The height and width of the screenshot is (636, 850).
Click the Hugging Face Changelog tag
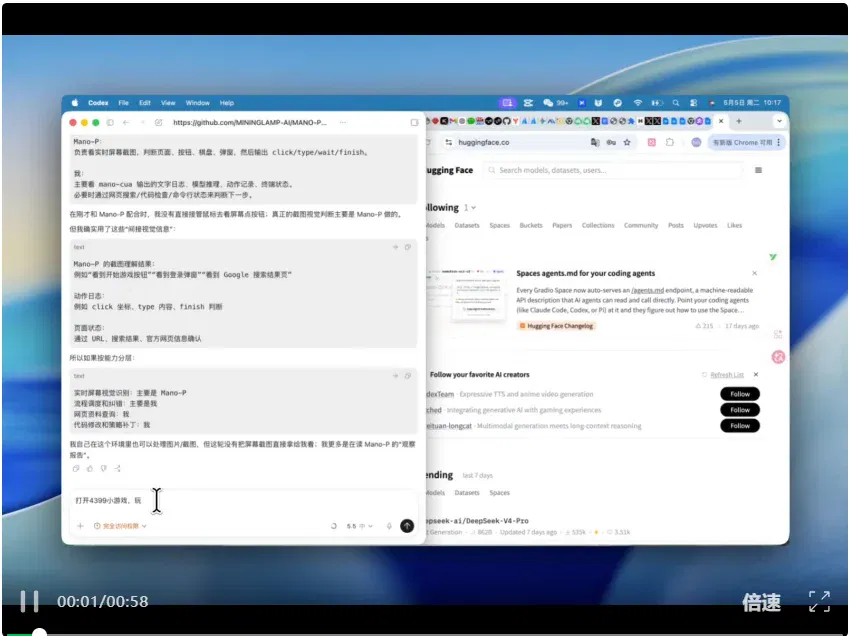556,326
